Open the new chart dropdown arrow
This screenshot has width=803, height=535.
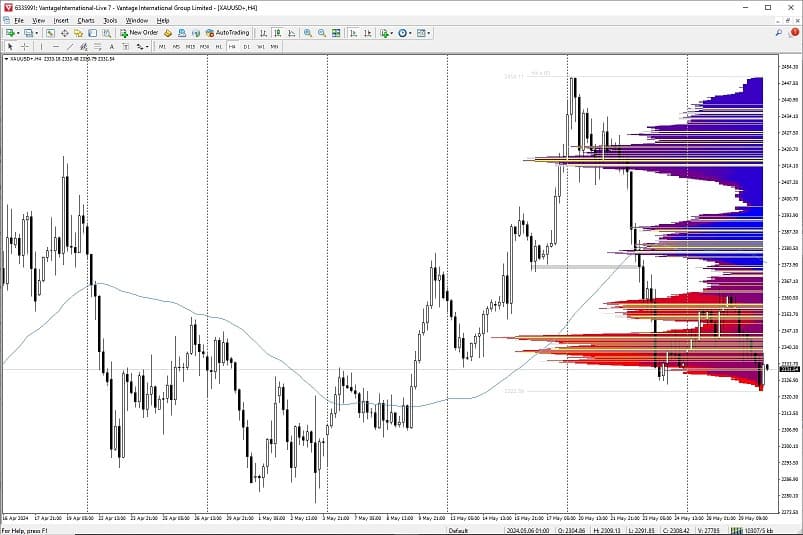pos(18,33)
